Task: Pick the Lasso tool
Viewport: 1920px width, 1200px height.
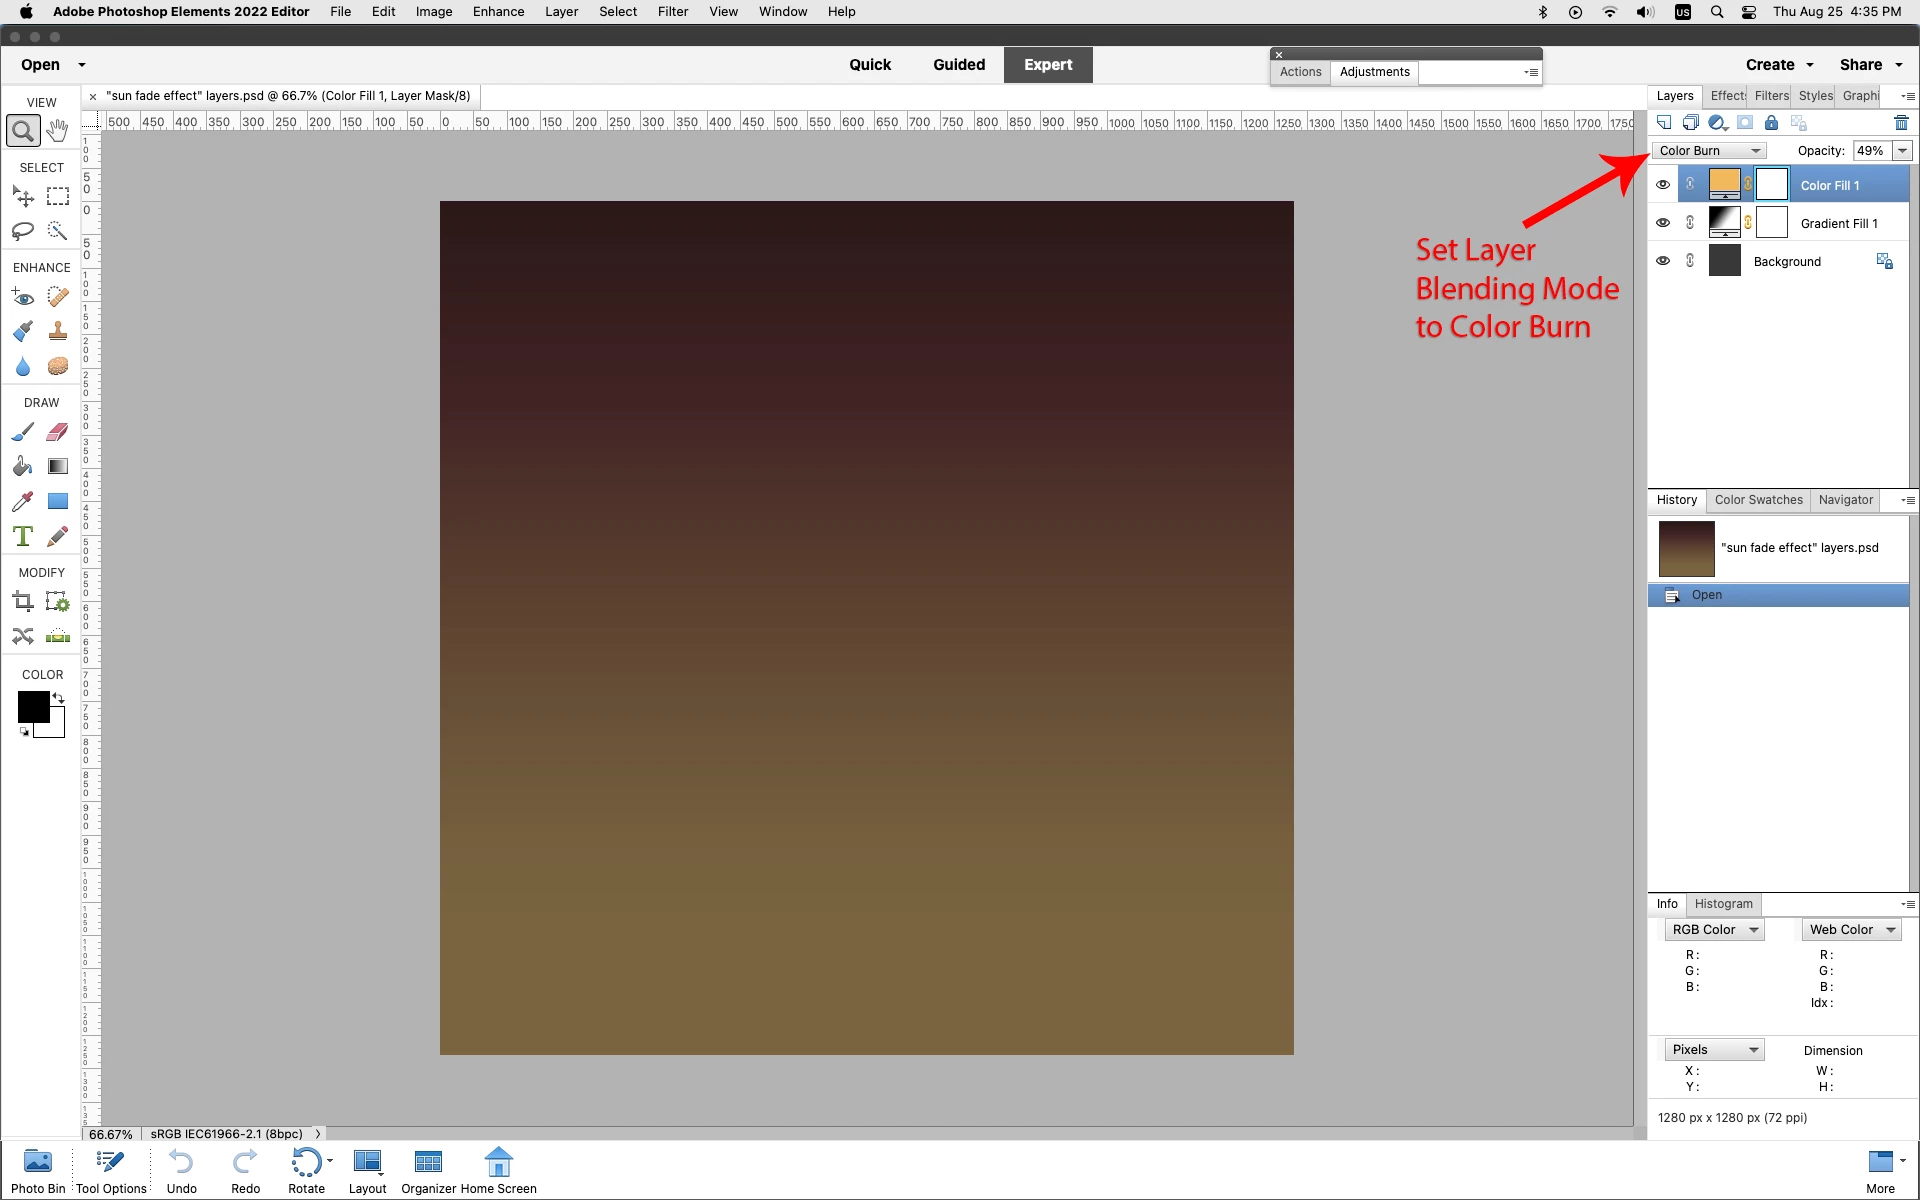Action: [x=22, y=232]
